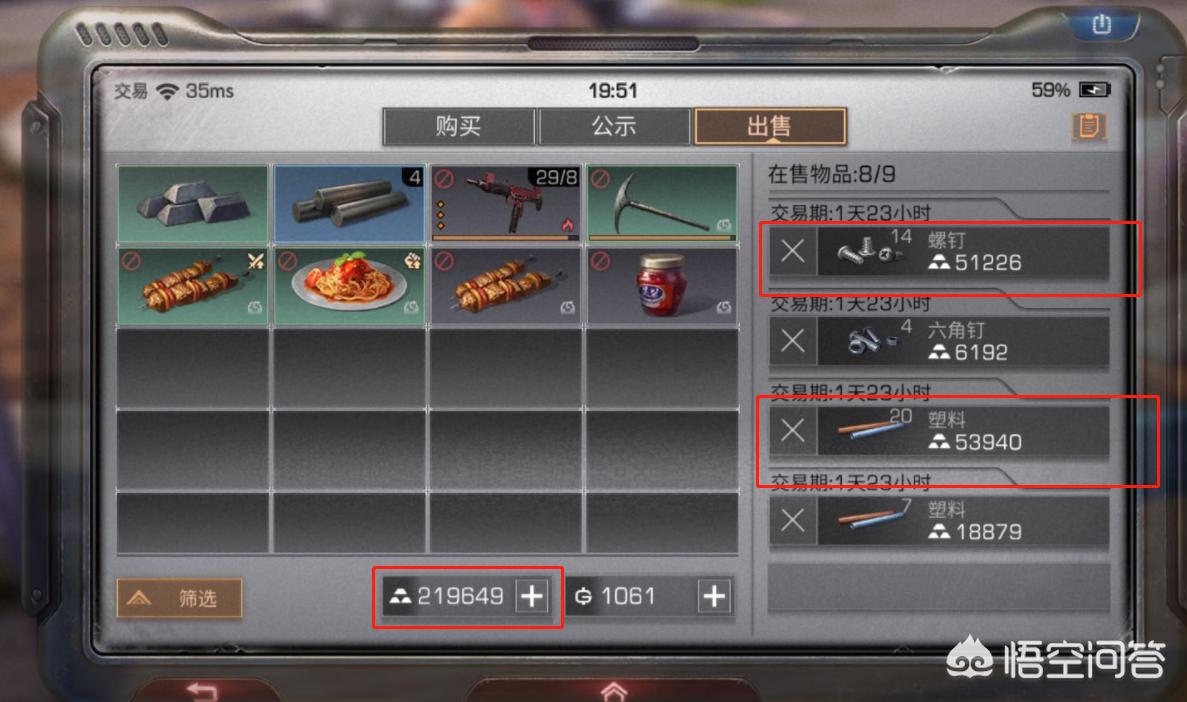1187x702 pixels.
Task: Remove the 塑料 listing priced 53940
Action: [793, 430]
